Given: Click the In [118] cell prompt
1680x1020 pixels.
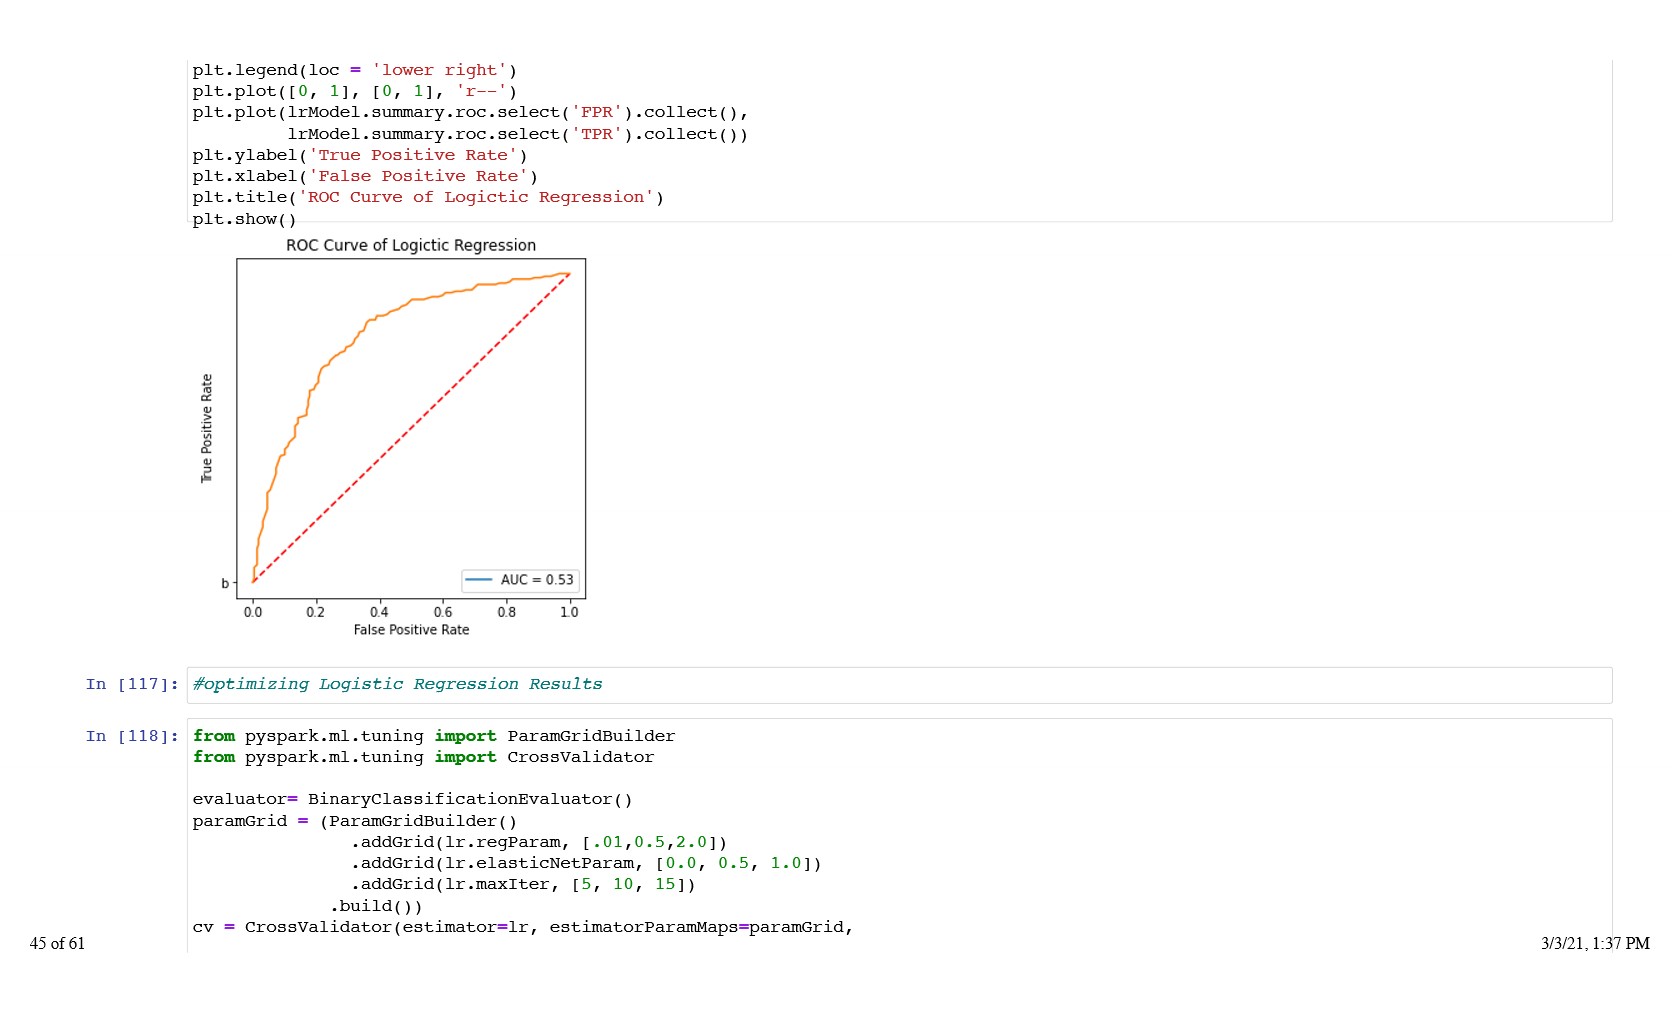Looking at the screenshot, I should (132, 737).
